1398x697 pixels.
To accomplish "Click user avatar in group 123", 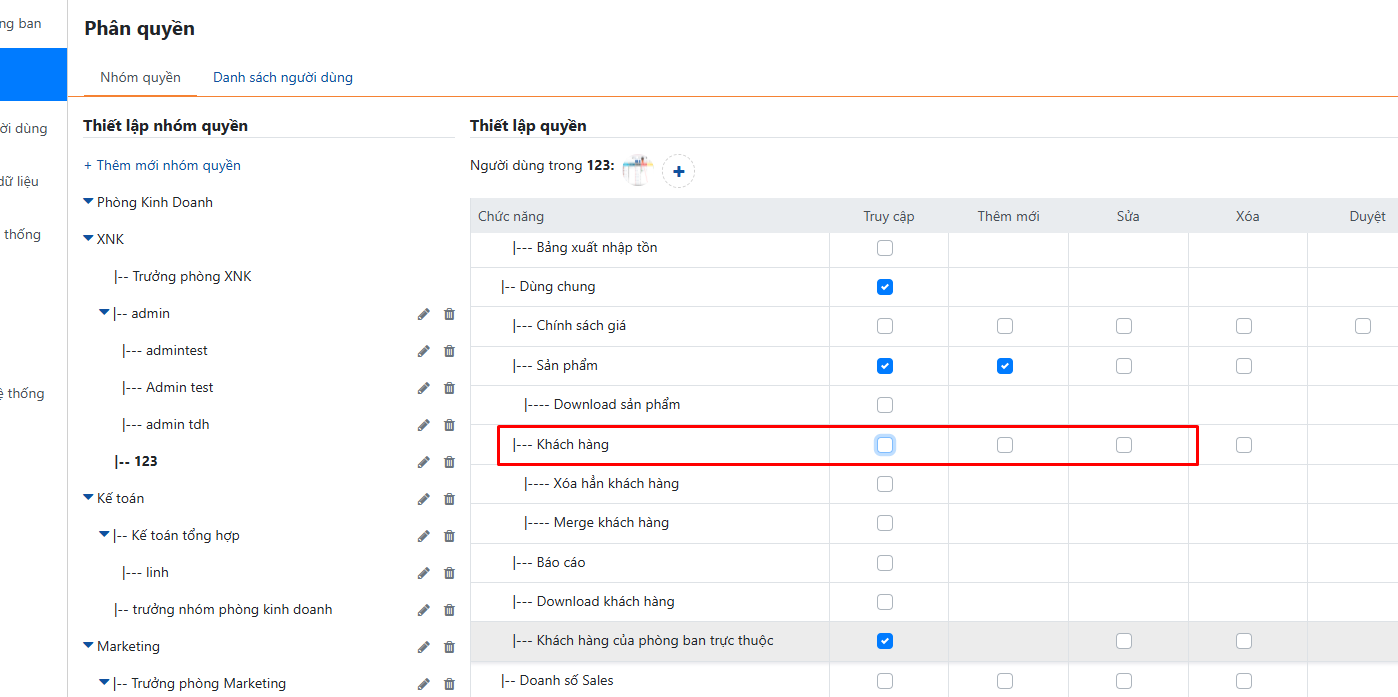I will pos(636,171).
